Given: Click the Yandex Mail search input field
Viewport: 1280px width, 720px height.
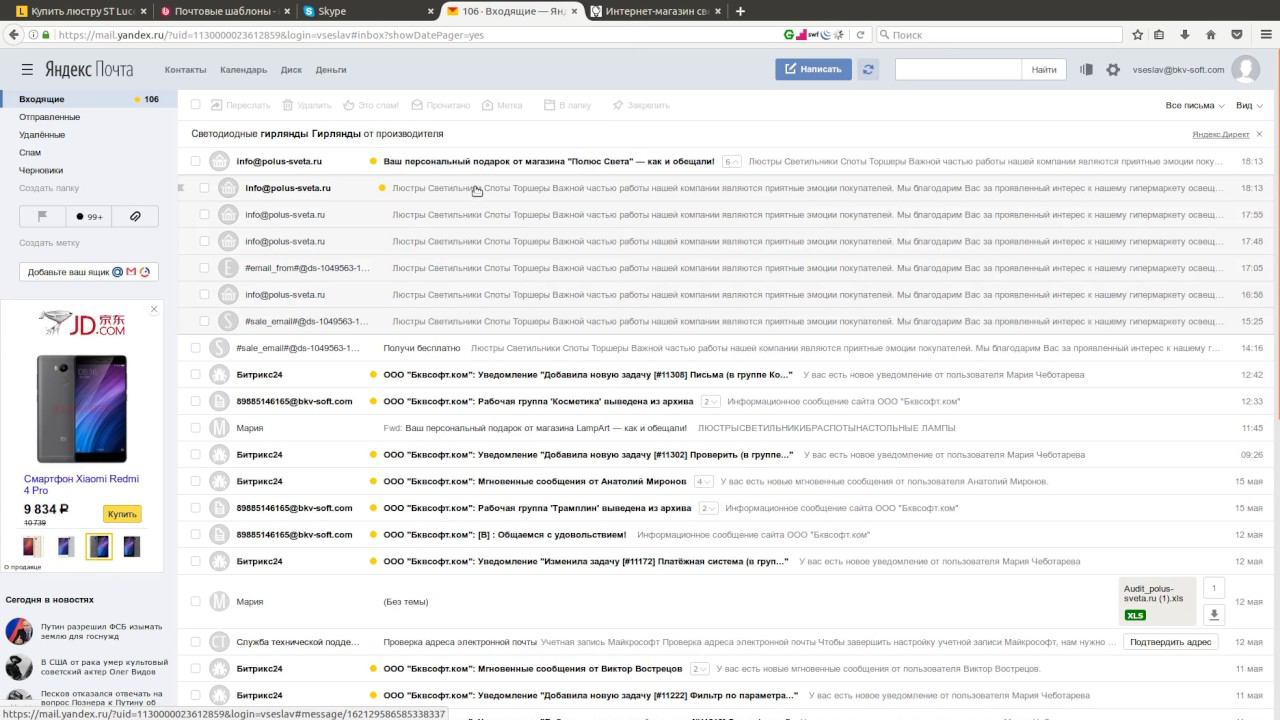Looking at the screenshot, I should point(958,69).
